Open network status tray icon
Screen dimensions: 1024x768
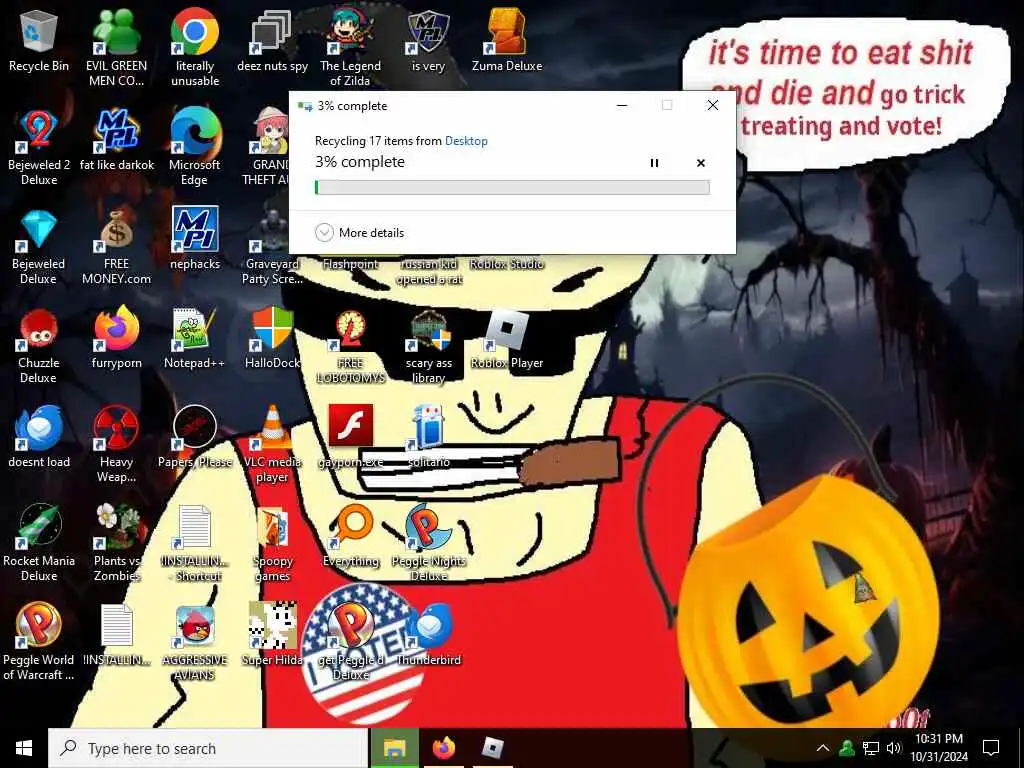(x=871, y=748)
